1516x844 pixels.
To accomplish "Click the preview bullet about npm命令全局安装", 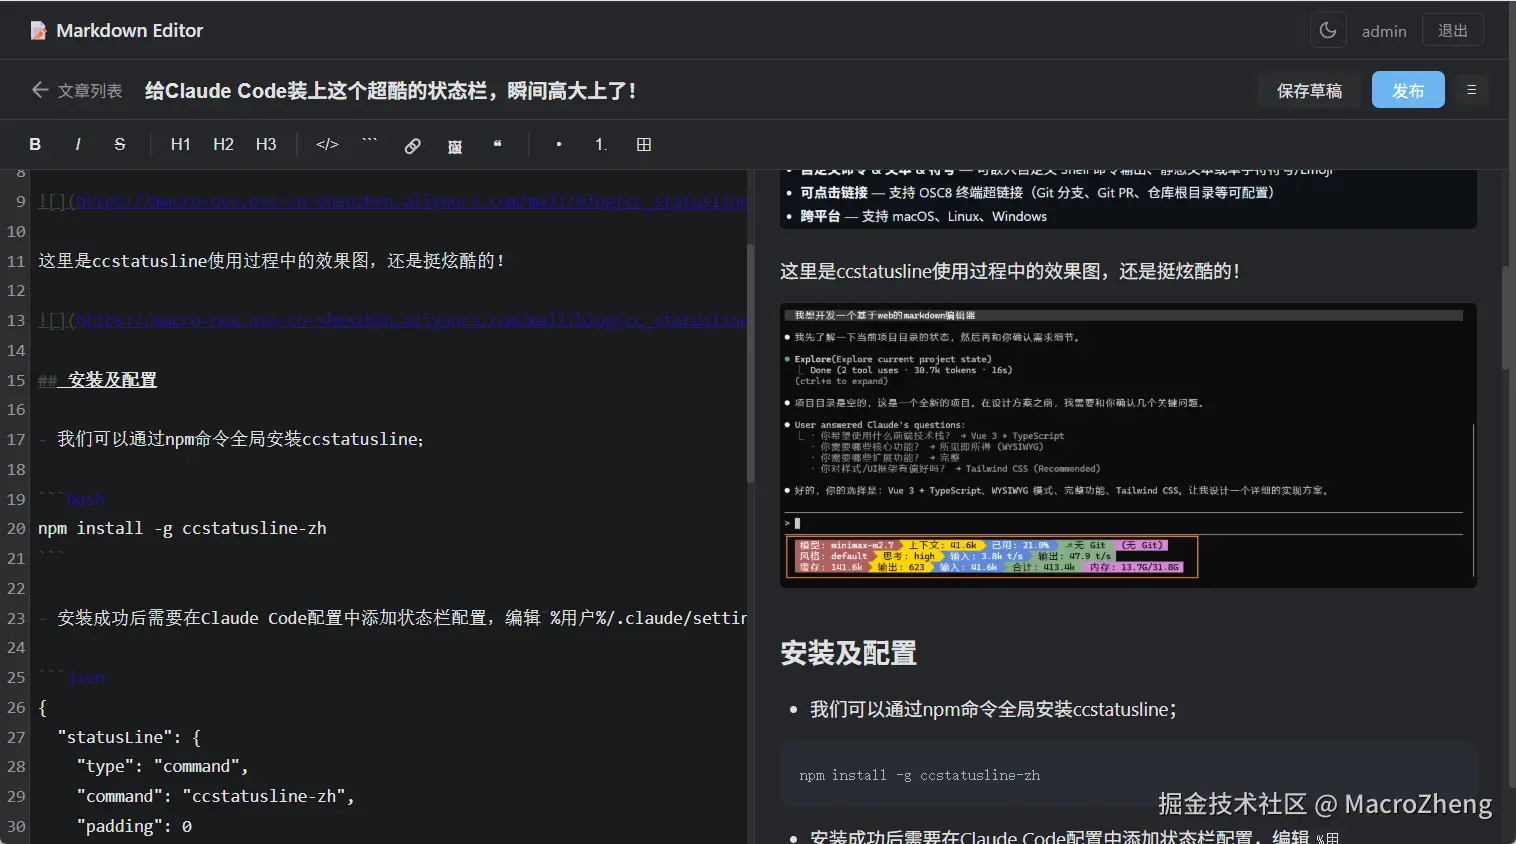I will pyautogui.click(x=993, y=709).
